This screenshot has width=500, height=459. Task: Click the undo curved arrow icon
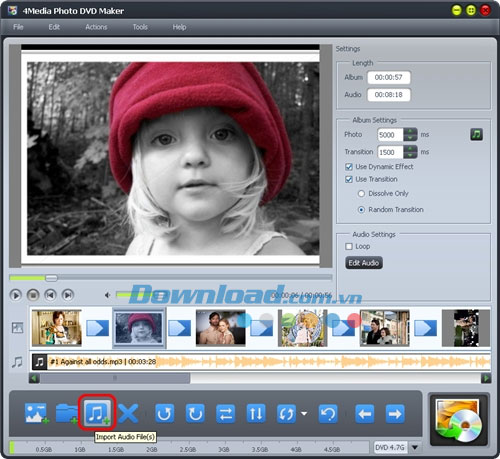pos(328,413)
